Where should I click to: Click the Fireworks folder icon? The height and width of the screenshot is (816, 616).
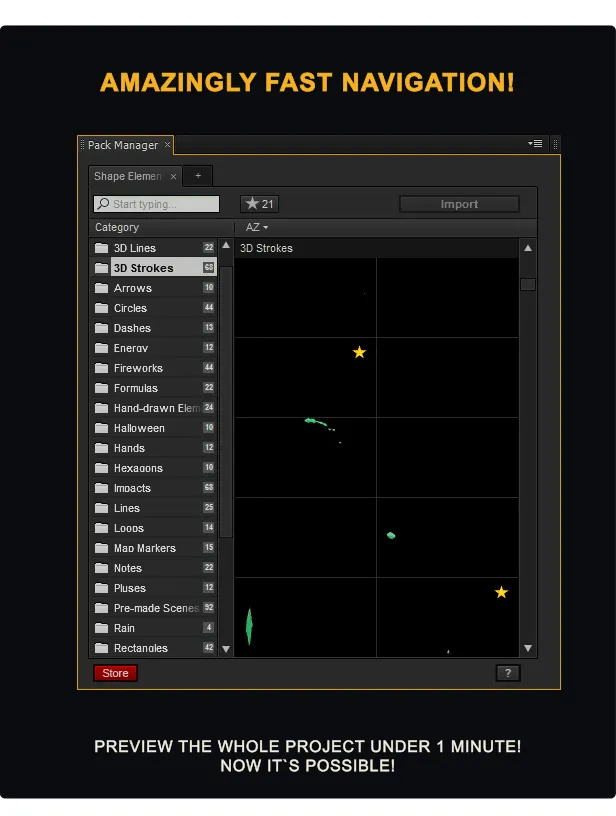(101, 368)
